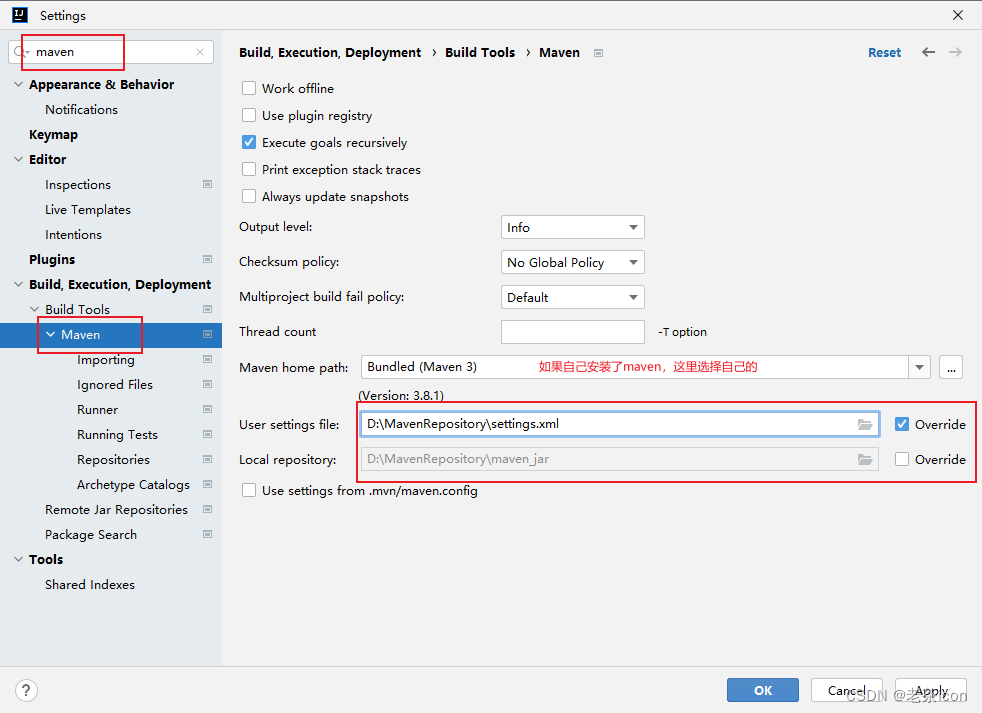
Task: Open Notifications settings page
Action: [x=81, y=110]
